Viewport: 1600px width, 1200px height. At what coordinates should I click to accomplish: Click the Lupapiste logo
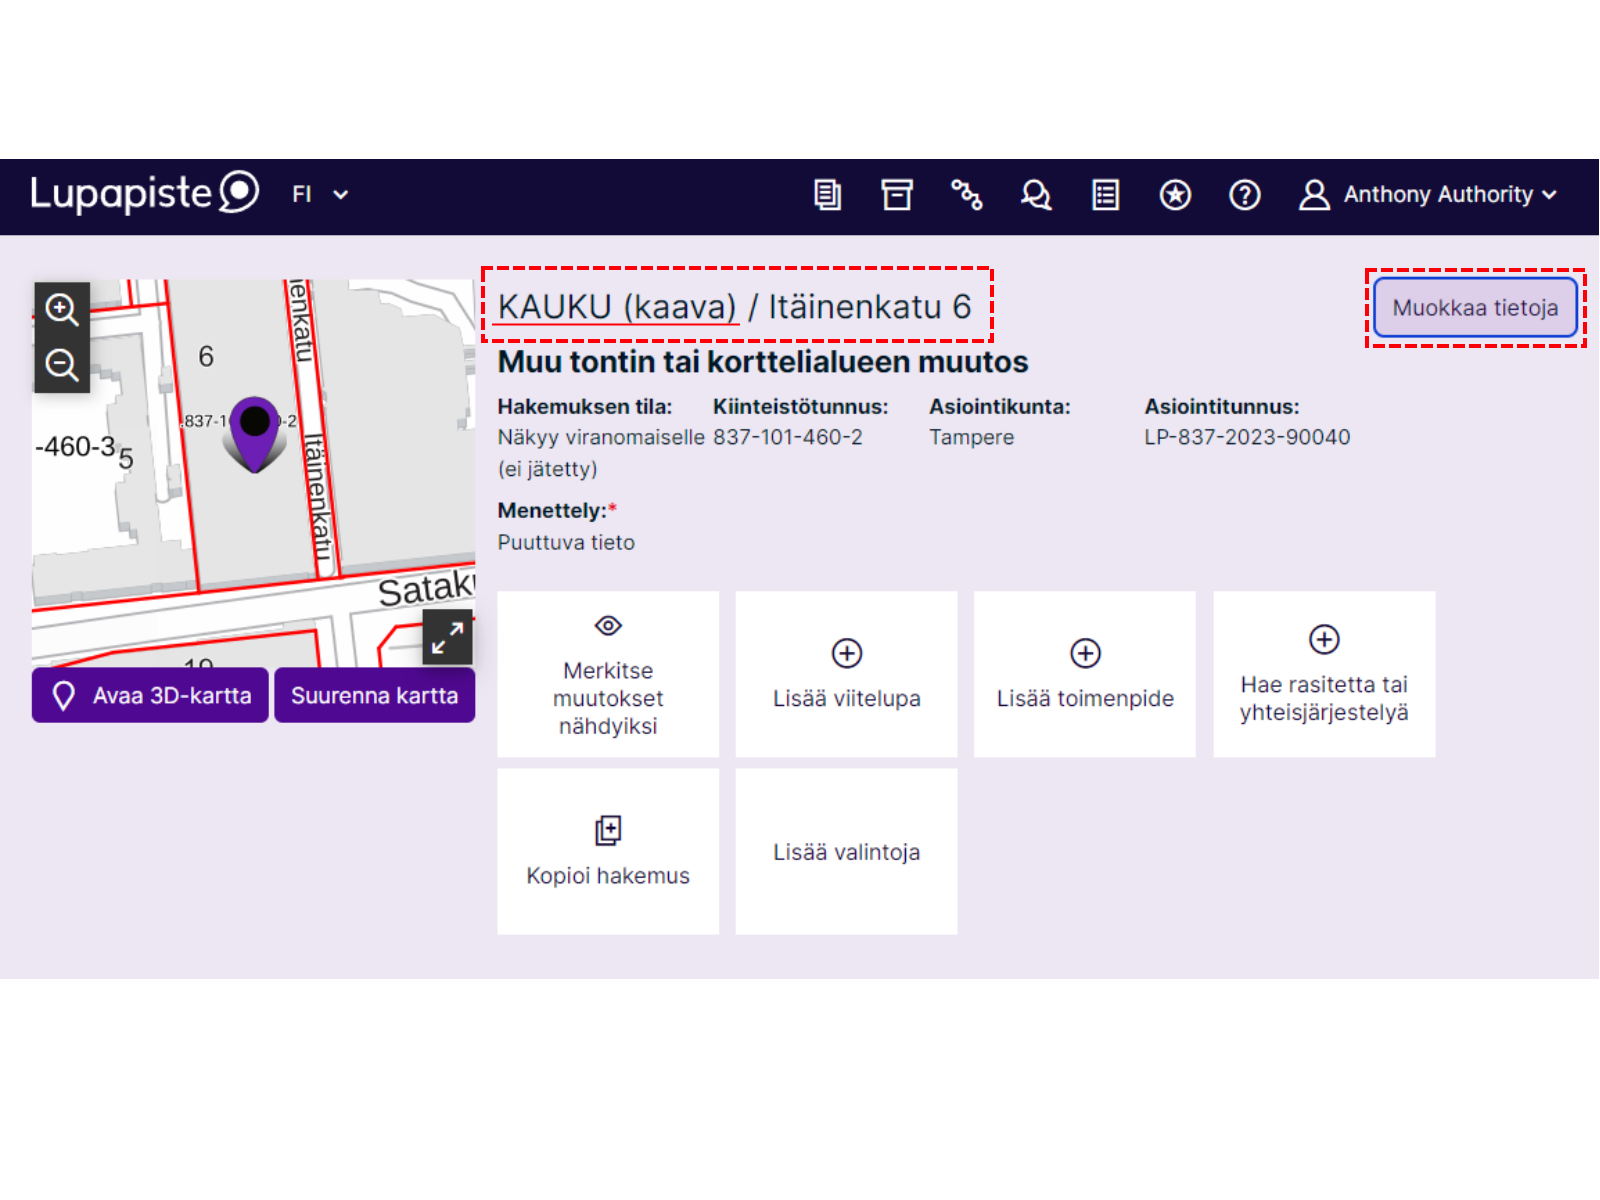(x=145, y=193)
